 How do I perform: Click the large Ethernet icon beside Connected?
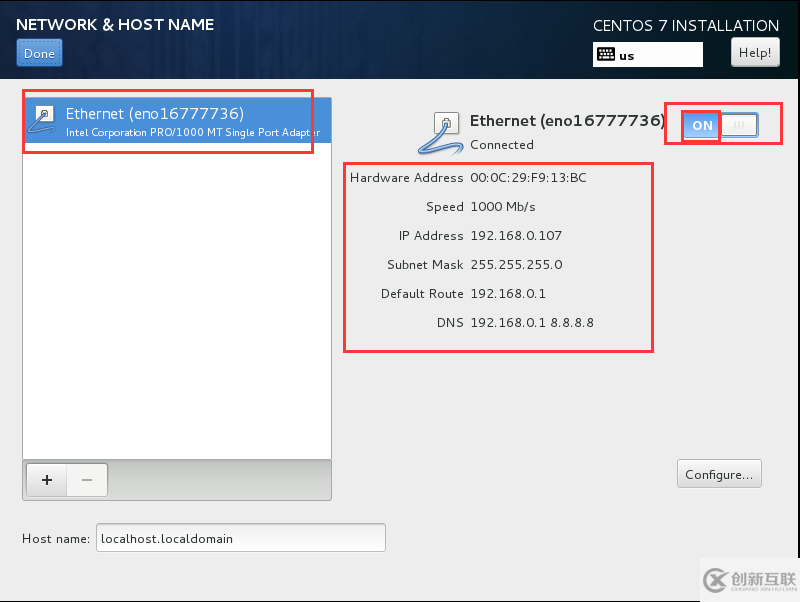click(x=441, y=133)
